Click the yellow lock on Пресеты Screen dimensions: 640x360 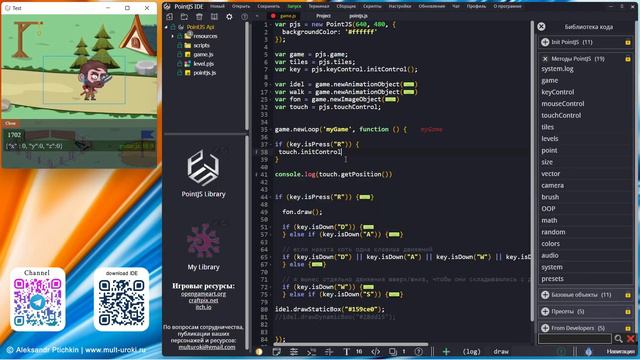click(628, 311)
